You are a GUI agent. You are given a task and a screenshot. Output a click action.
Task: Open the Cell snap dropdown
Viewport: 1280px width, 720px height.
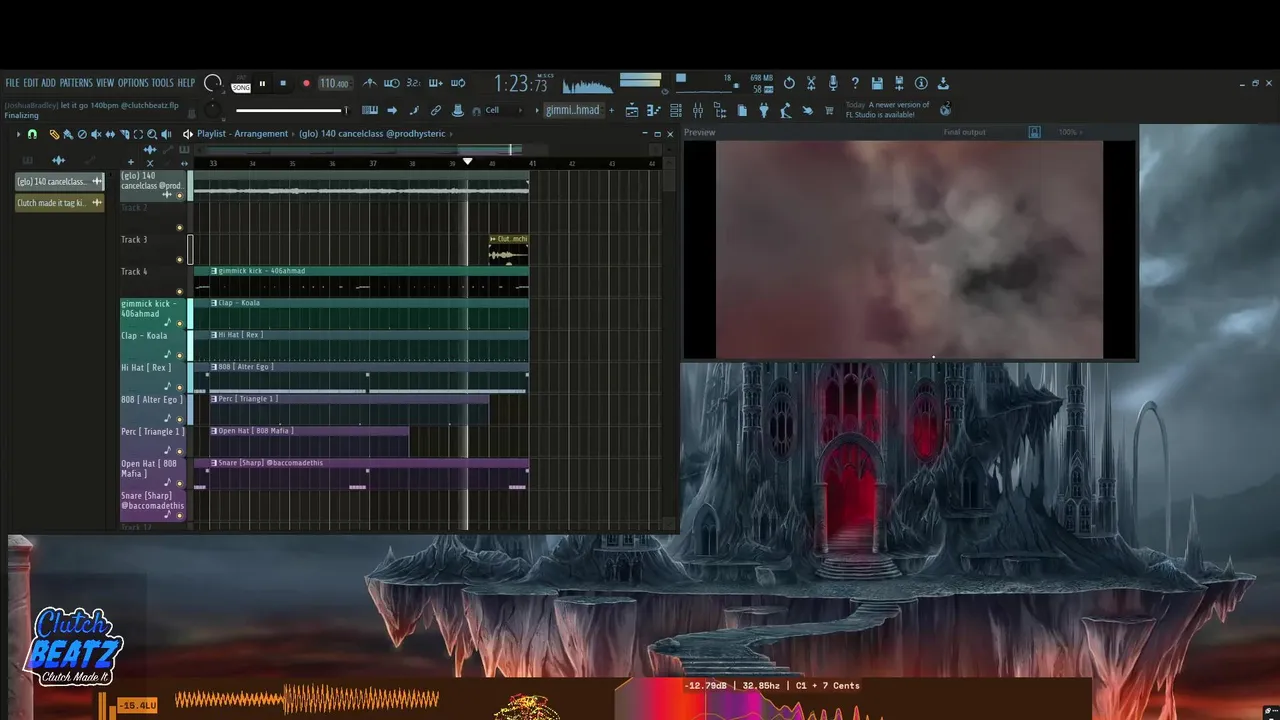505,110
